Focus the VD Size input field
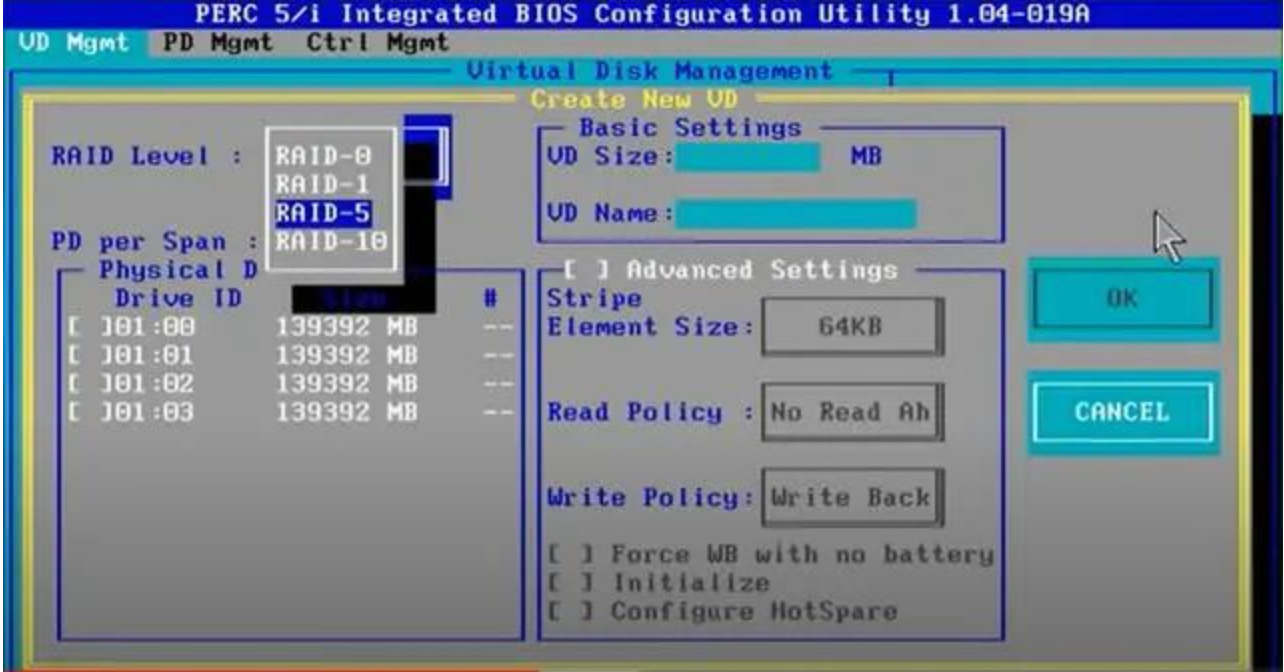 click(747, 157)
